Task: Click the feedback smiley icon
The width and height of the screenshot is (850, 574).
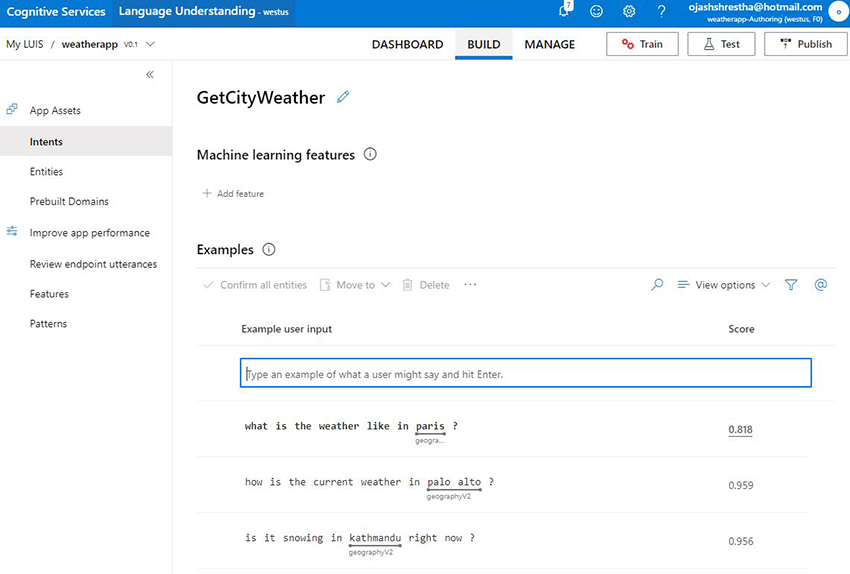Action: click(x=596, y=11)
